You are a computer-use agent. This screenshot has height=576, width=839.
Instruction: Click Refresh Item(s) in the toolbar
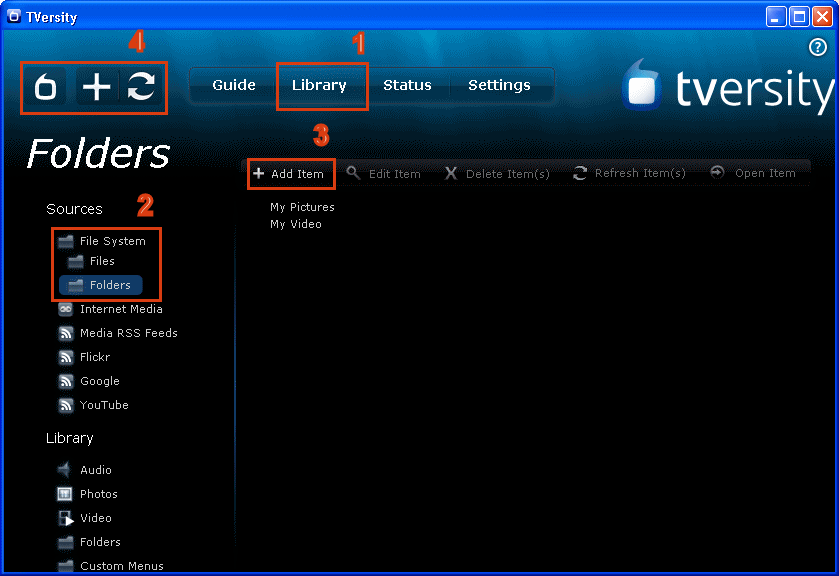coord(629,173)
